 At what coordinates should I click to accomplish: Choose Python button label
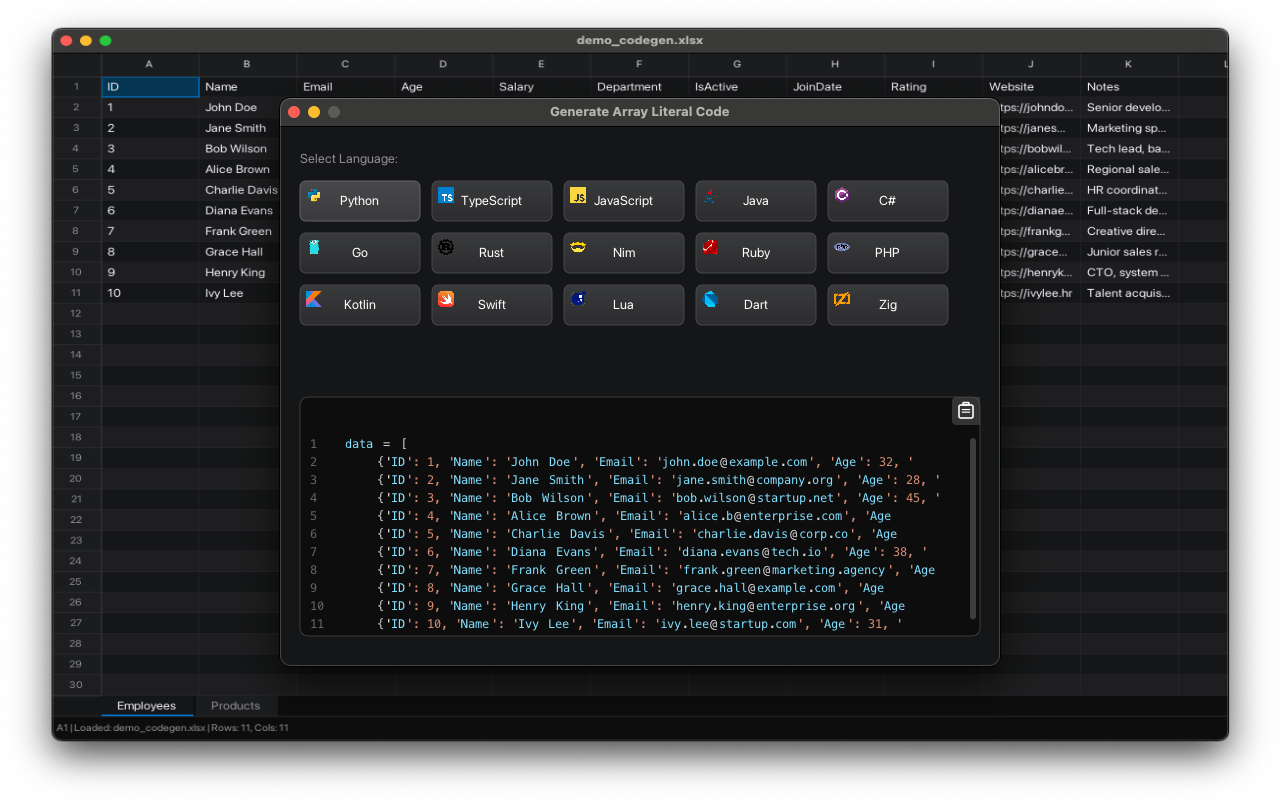[359, 201]
